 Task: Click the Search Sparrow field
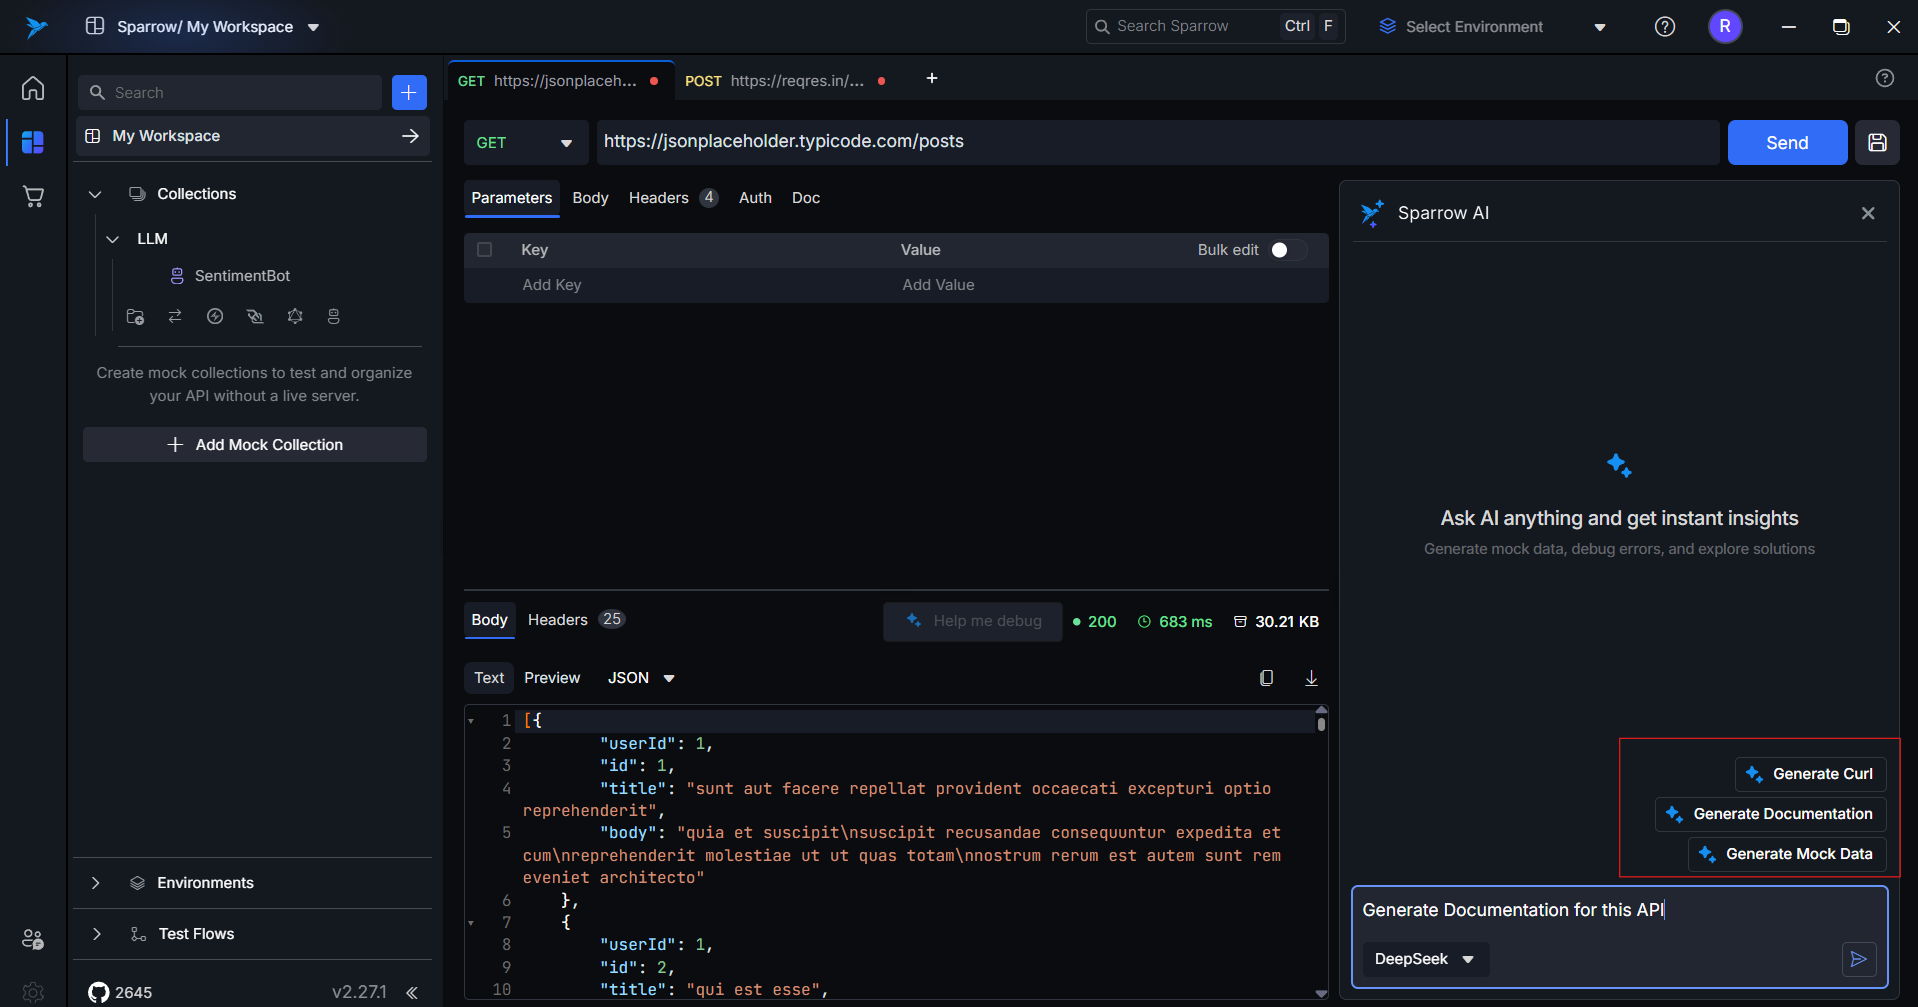pyautogui.click(x=1215, y=27)
